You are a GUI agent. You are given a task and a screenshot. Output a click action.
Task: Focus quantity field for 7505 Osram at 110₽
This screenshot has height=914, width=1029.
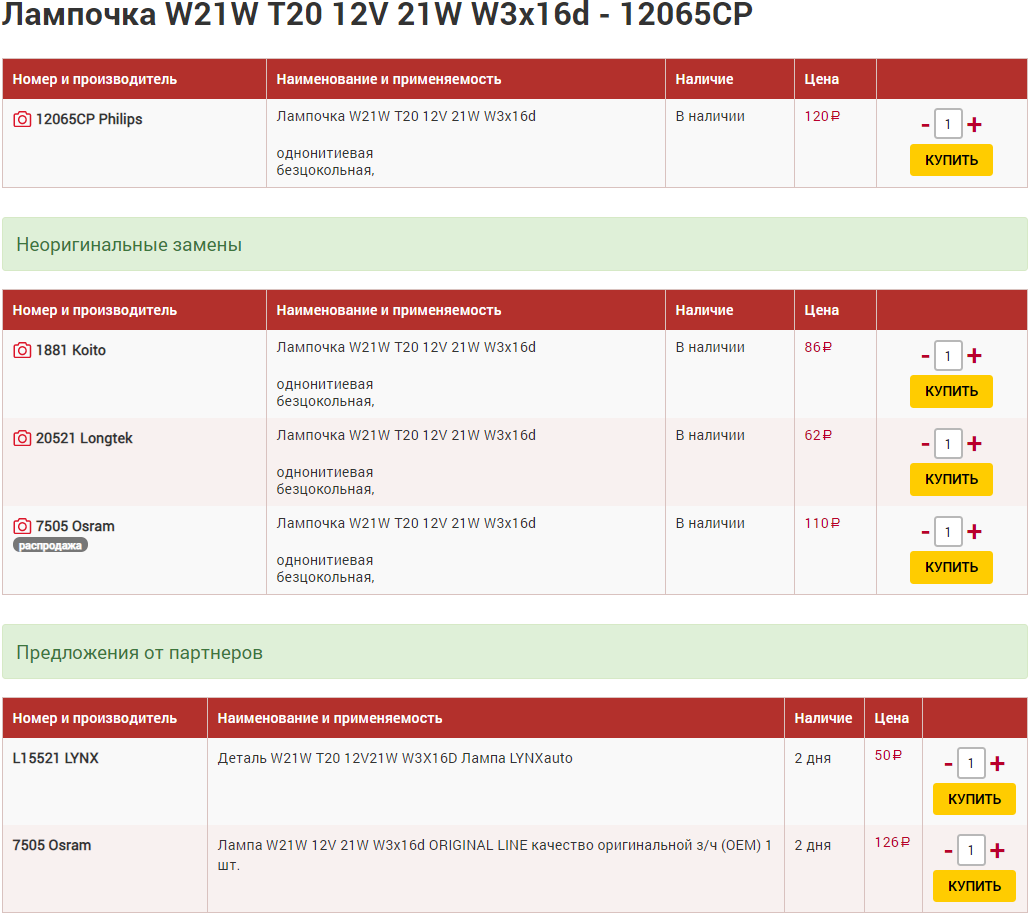[948, 531]
